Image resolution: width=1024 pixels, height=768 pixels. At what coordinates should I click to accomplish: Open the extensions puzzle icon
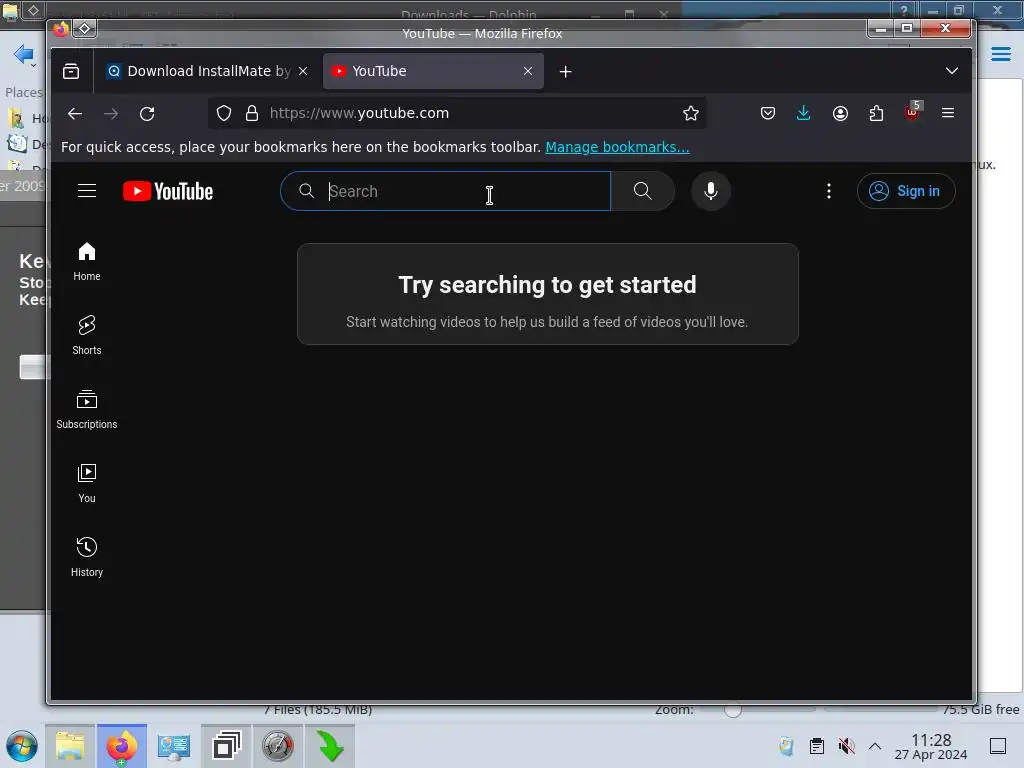(x=876, y=114)
